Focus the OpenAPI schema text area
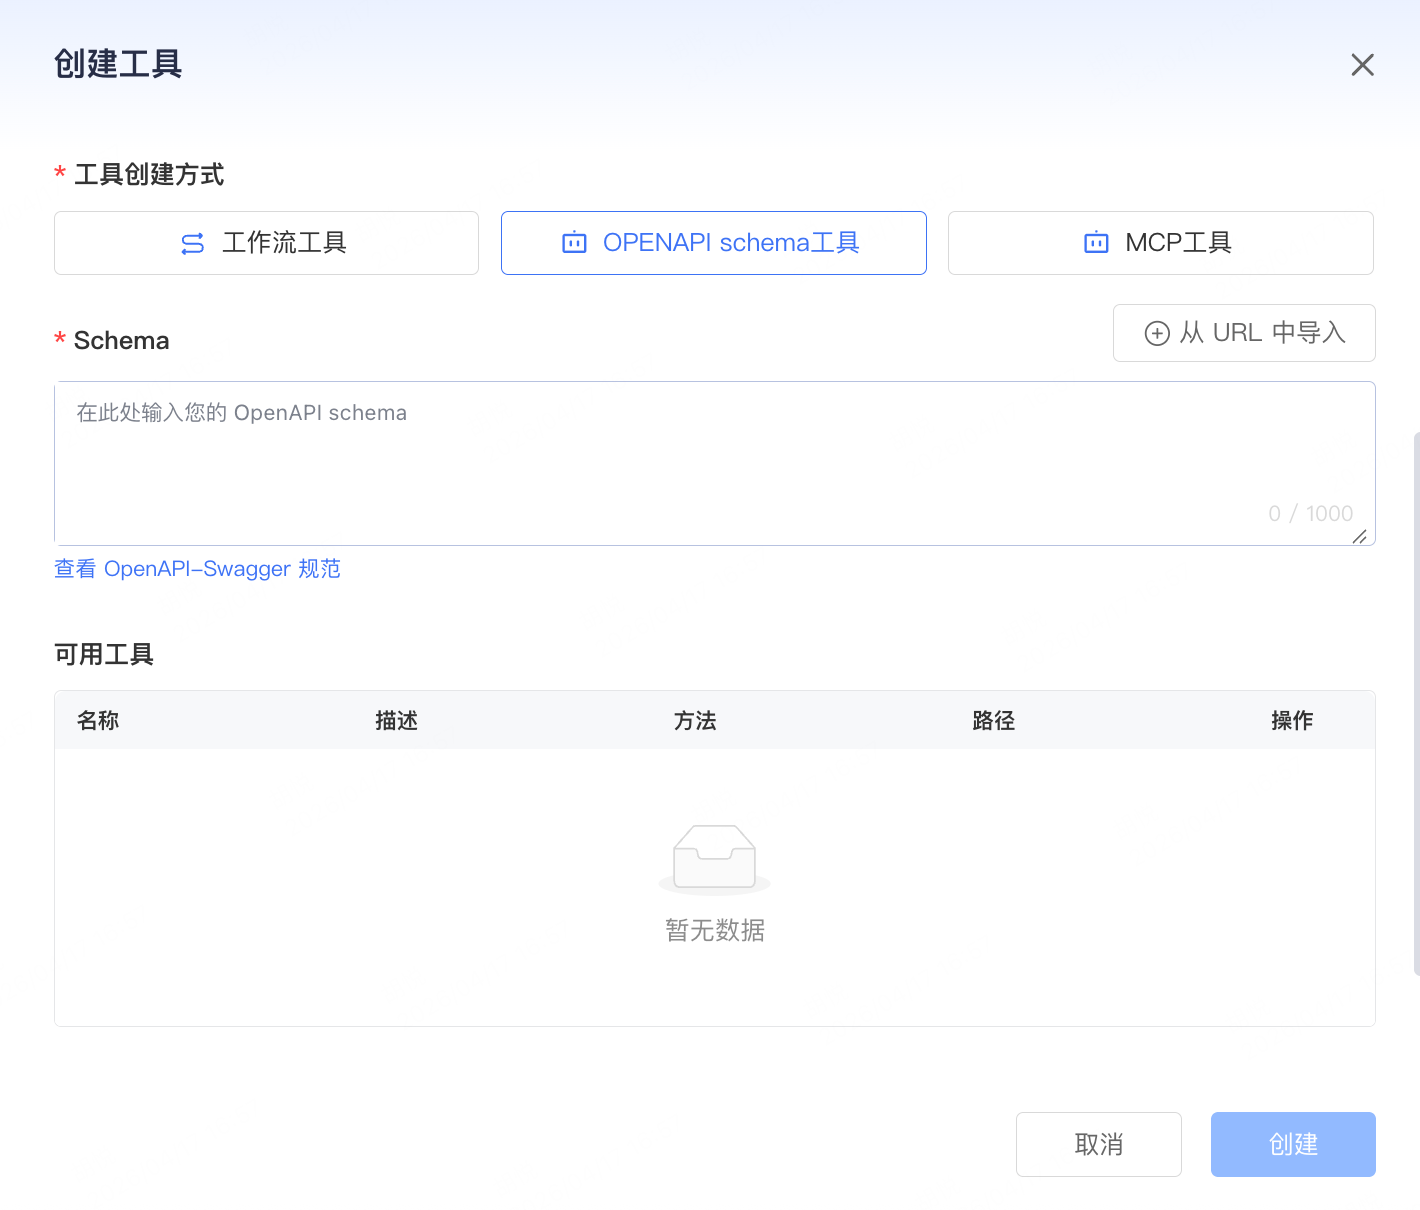Image resolution: width=1420 pixels, height=1210 pixels. 715,463
